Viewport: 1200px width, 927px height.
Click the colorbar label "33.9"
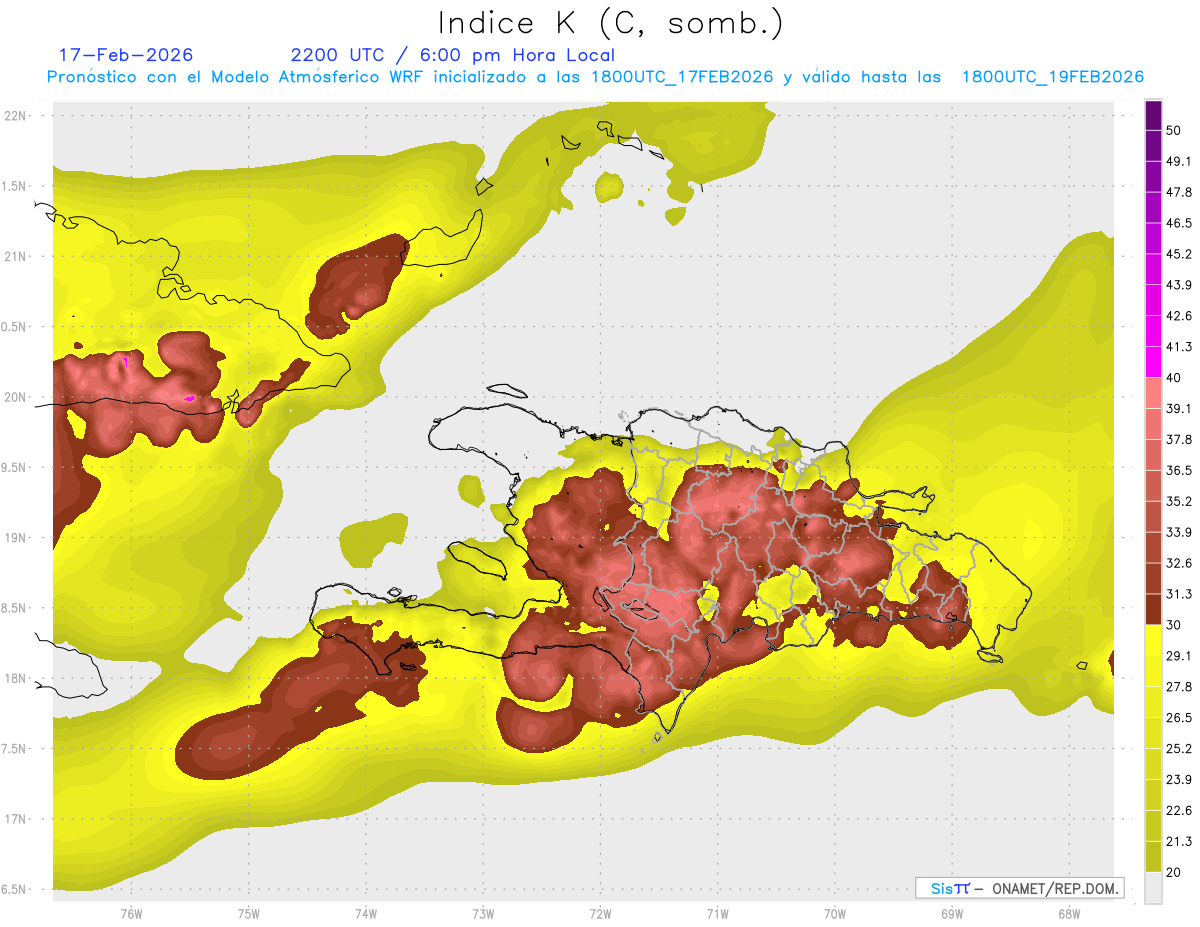(1179, 532)
